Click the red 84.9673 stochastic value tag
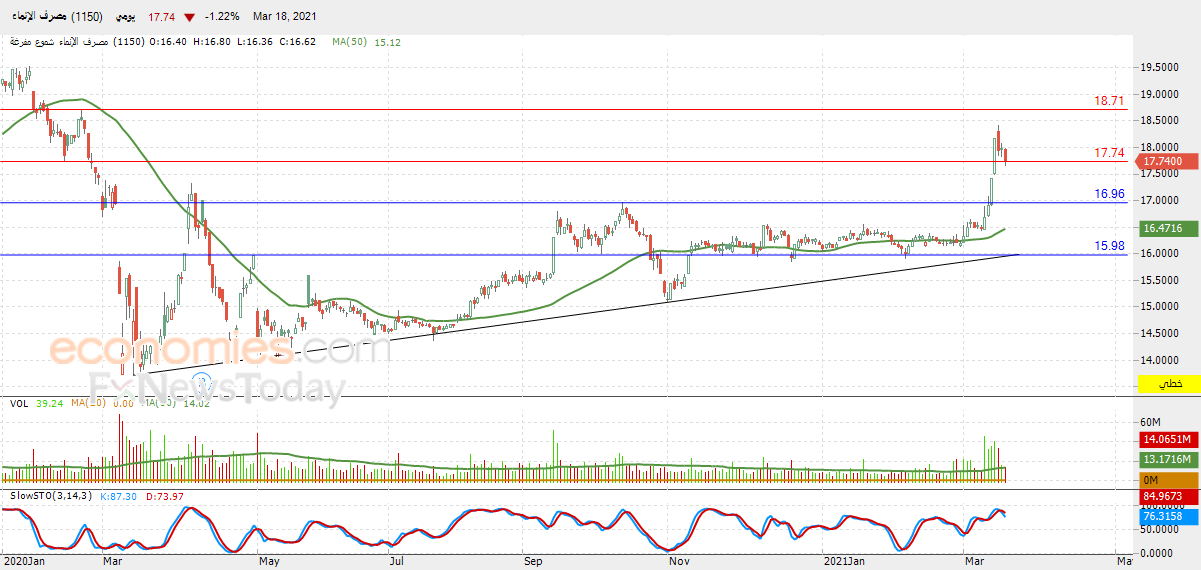Screen dimensions: 1201x570 pos(1166,496)
